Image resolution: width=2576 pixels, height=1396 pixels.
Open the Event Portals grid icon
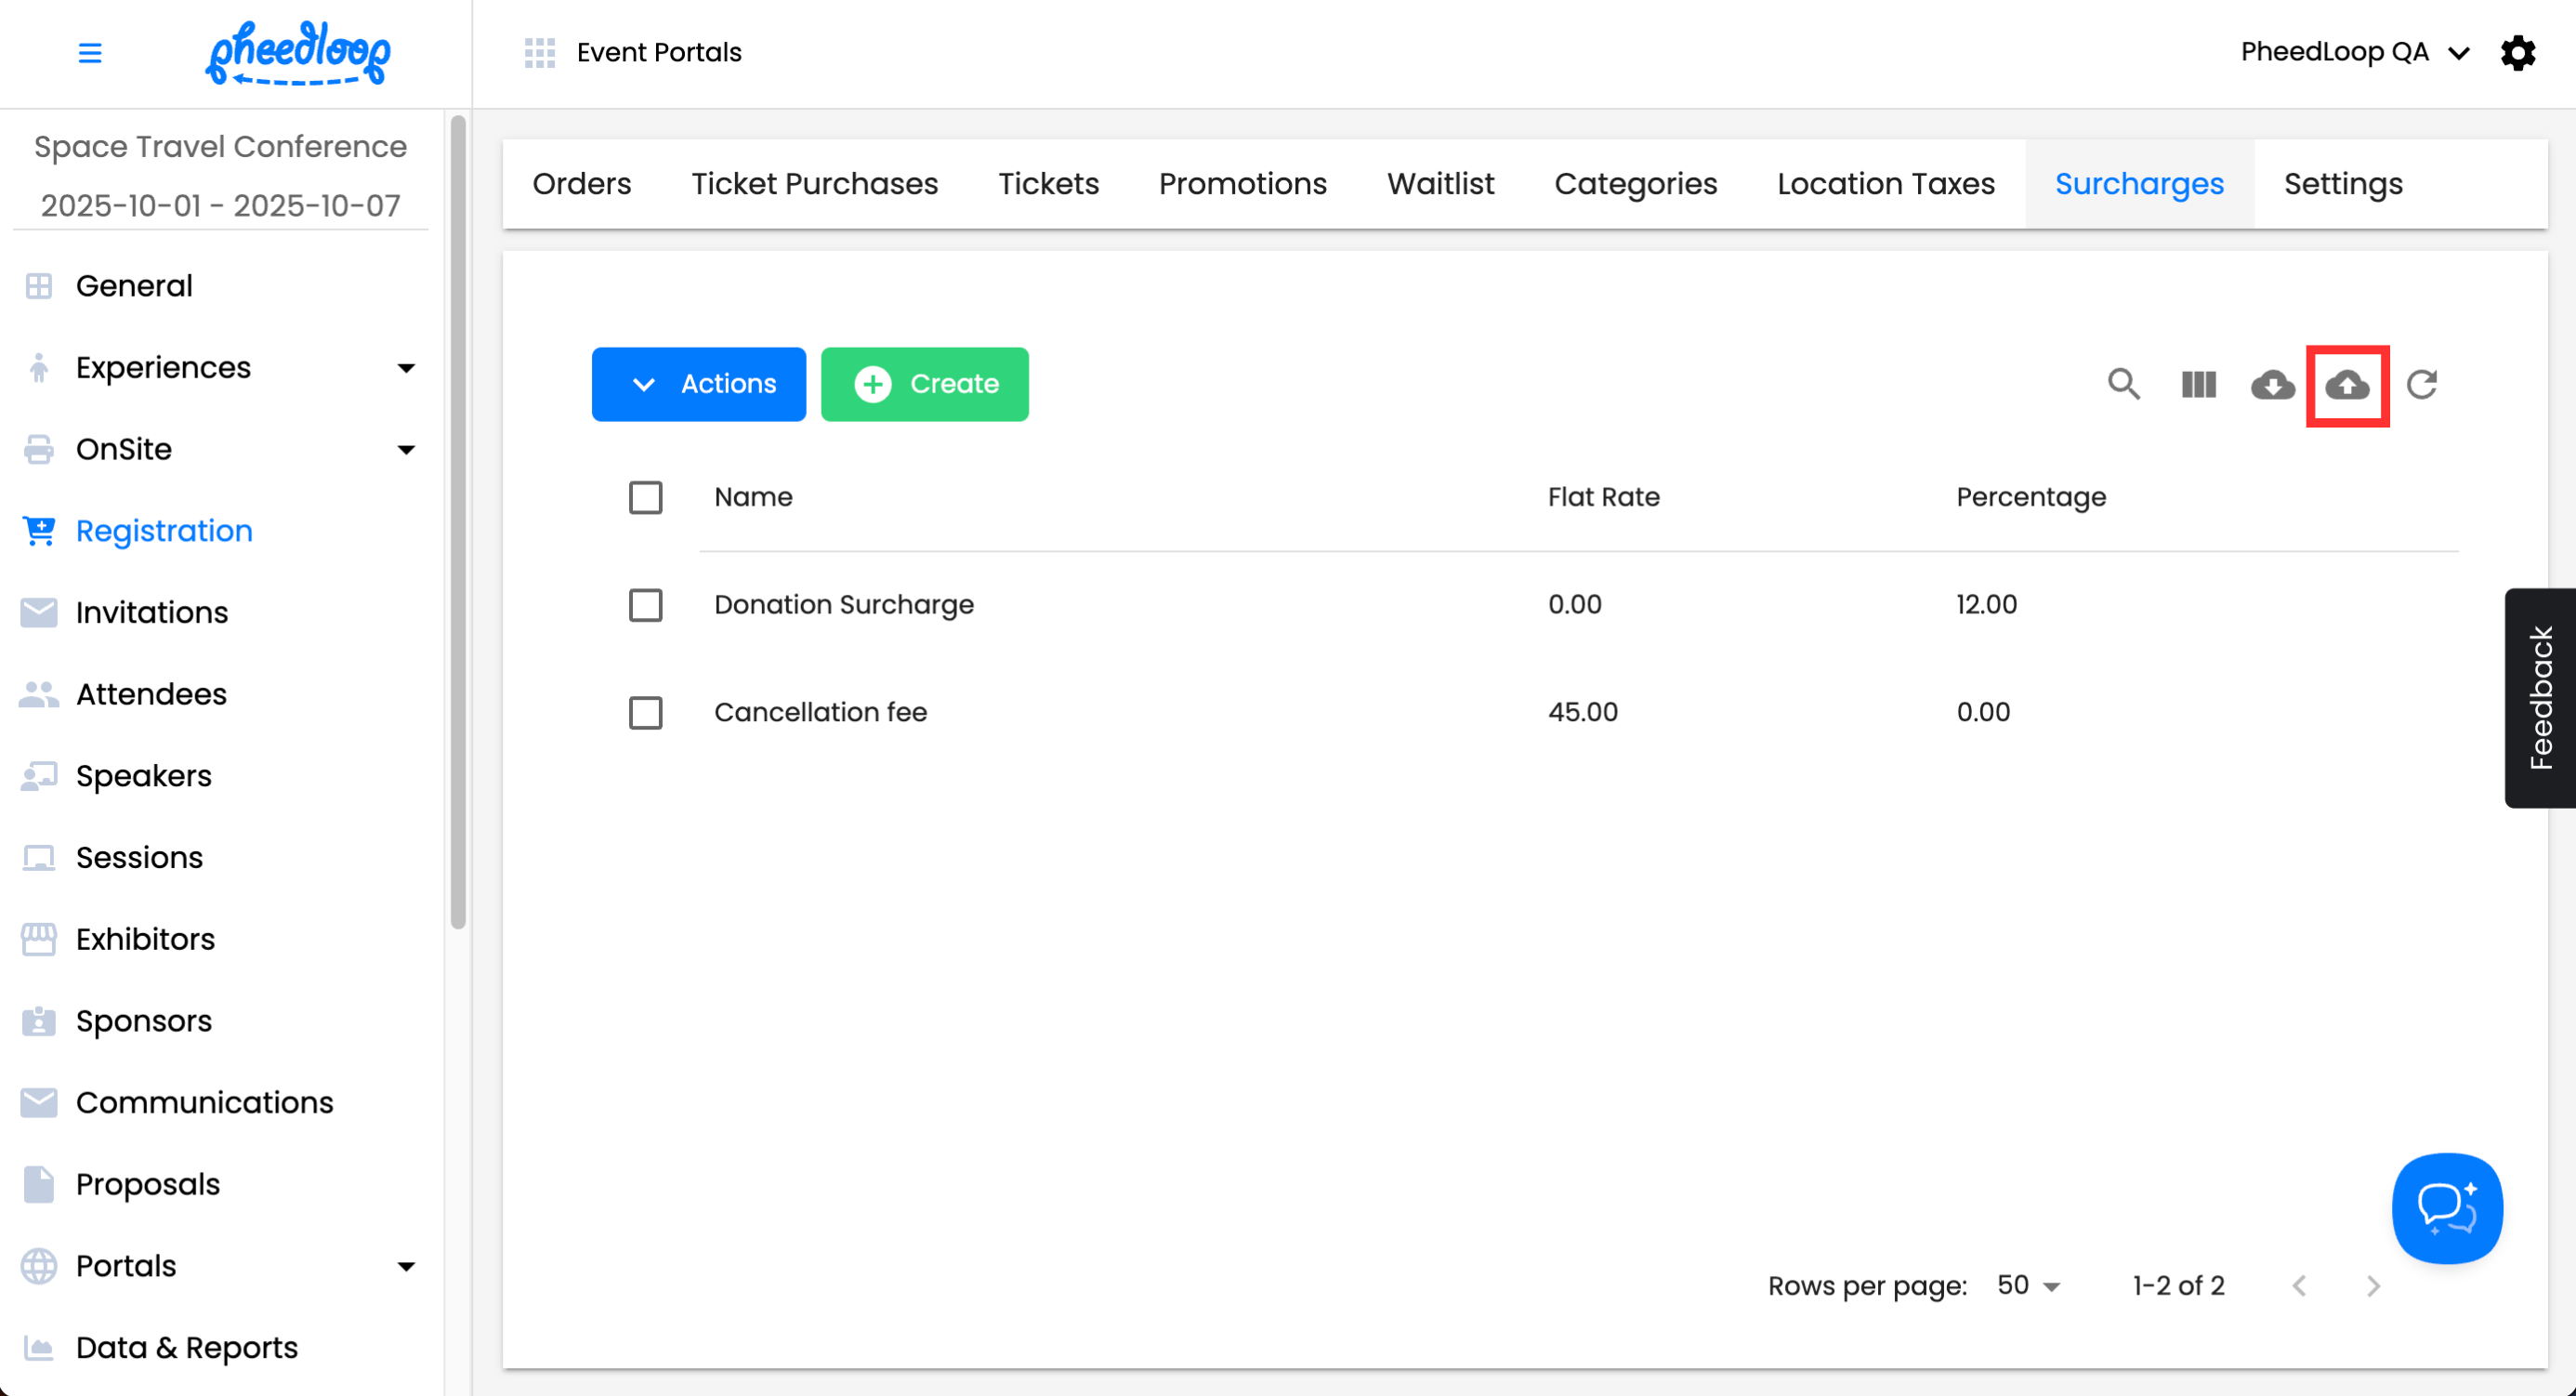[539, 52]
